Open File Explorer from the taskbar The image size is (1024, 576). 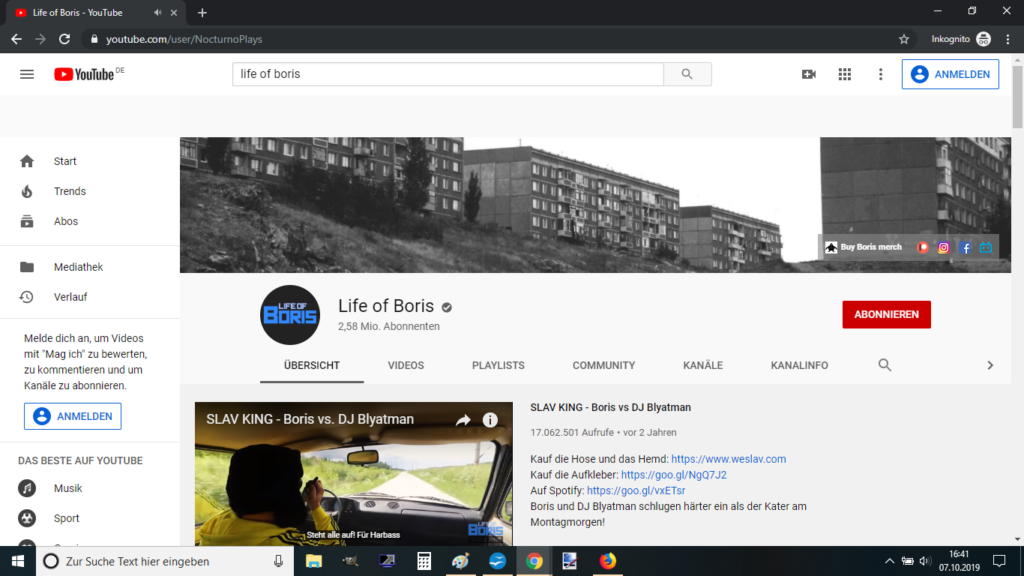point(313,561)
